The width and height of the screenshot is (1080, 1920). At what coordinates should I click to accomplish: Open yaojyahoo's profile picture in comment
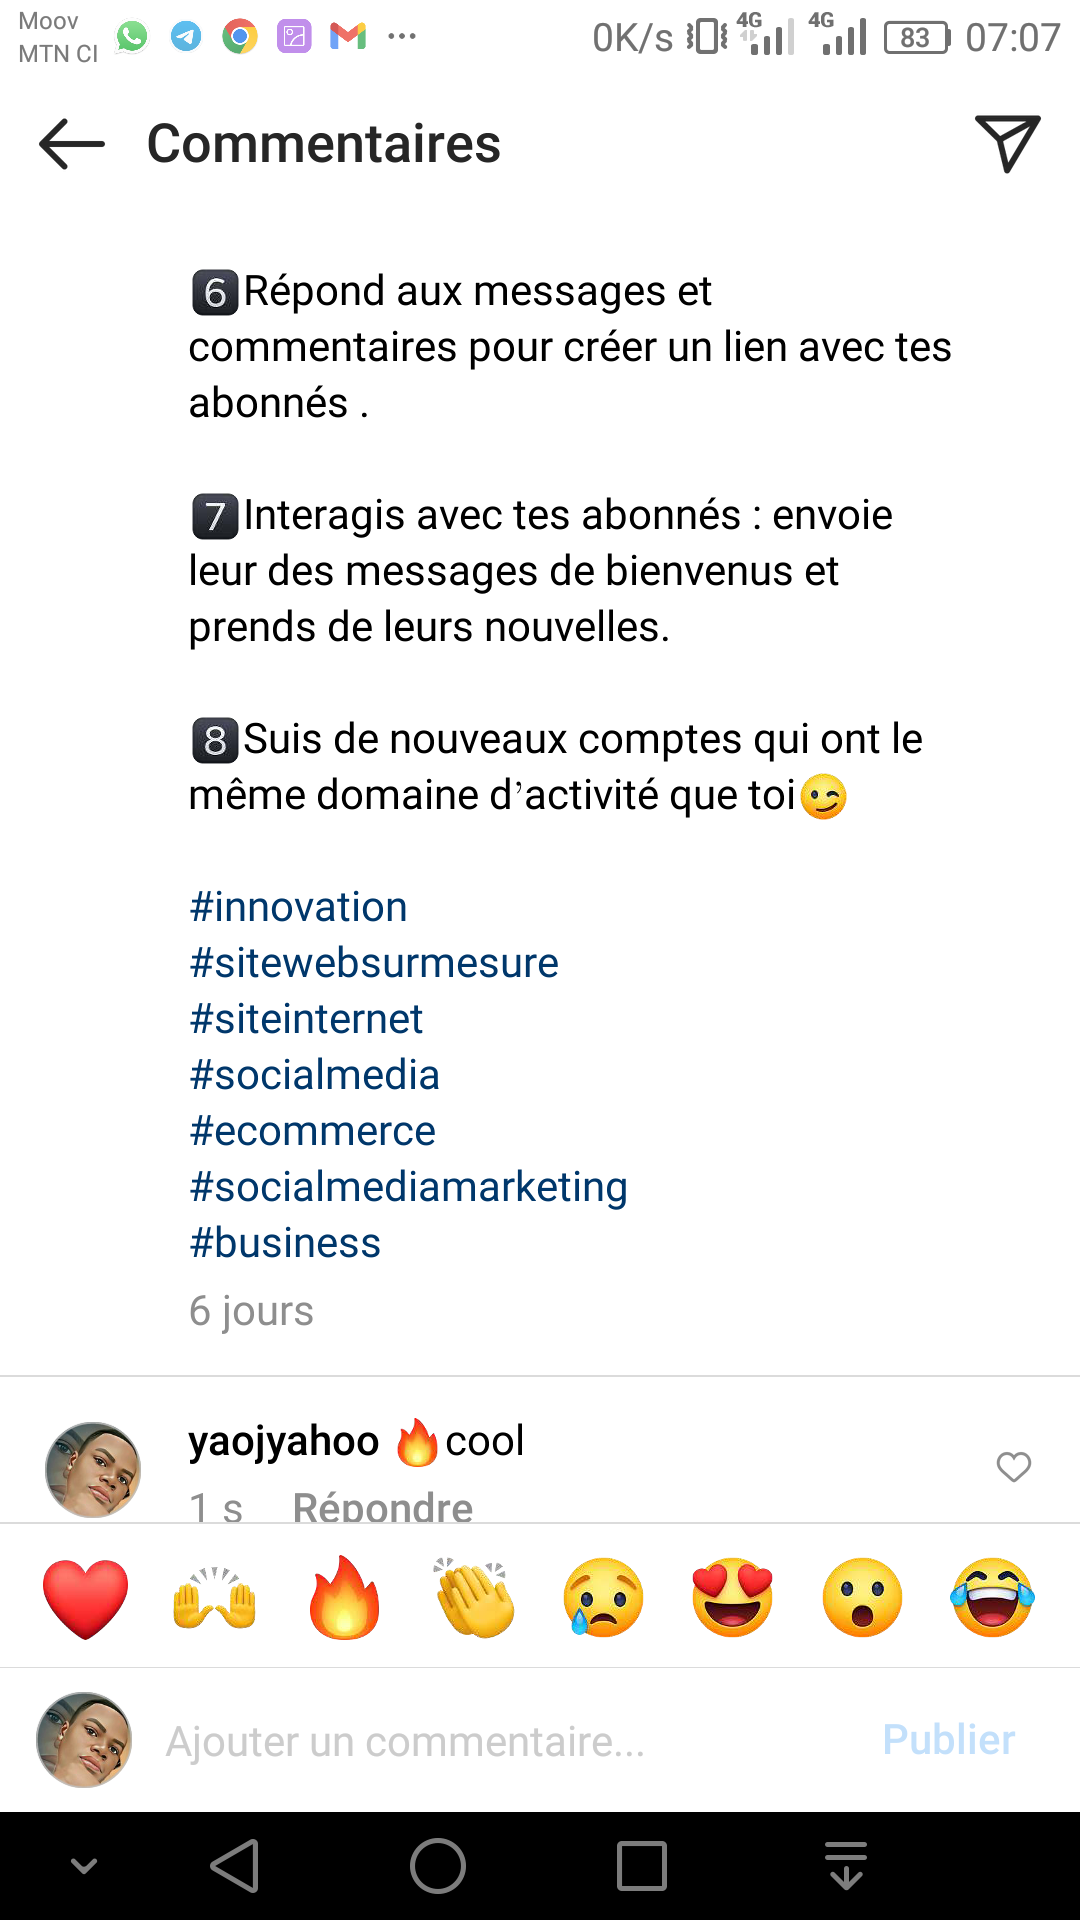(x=93, y=1469)
